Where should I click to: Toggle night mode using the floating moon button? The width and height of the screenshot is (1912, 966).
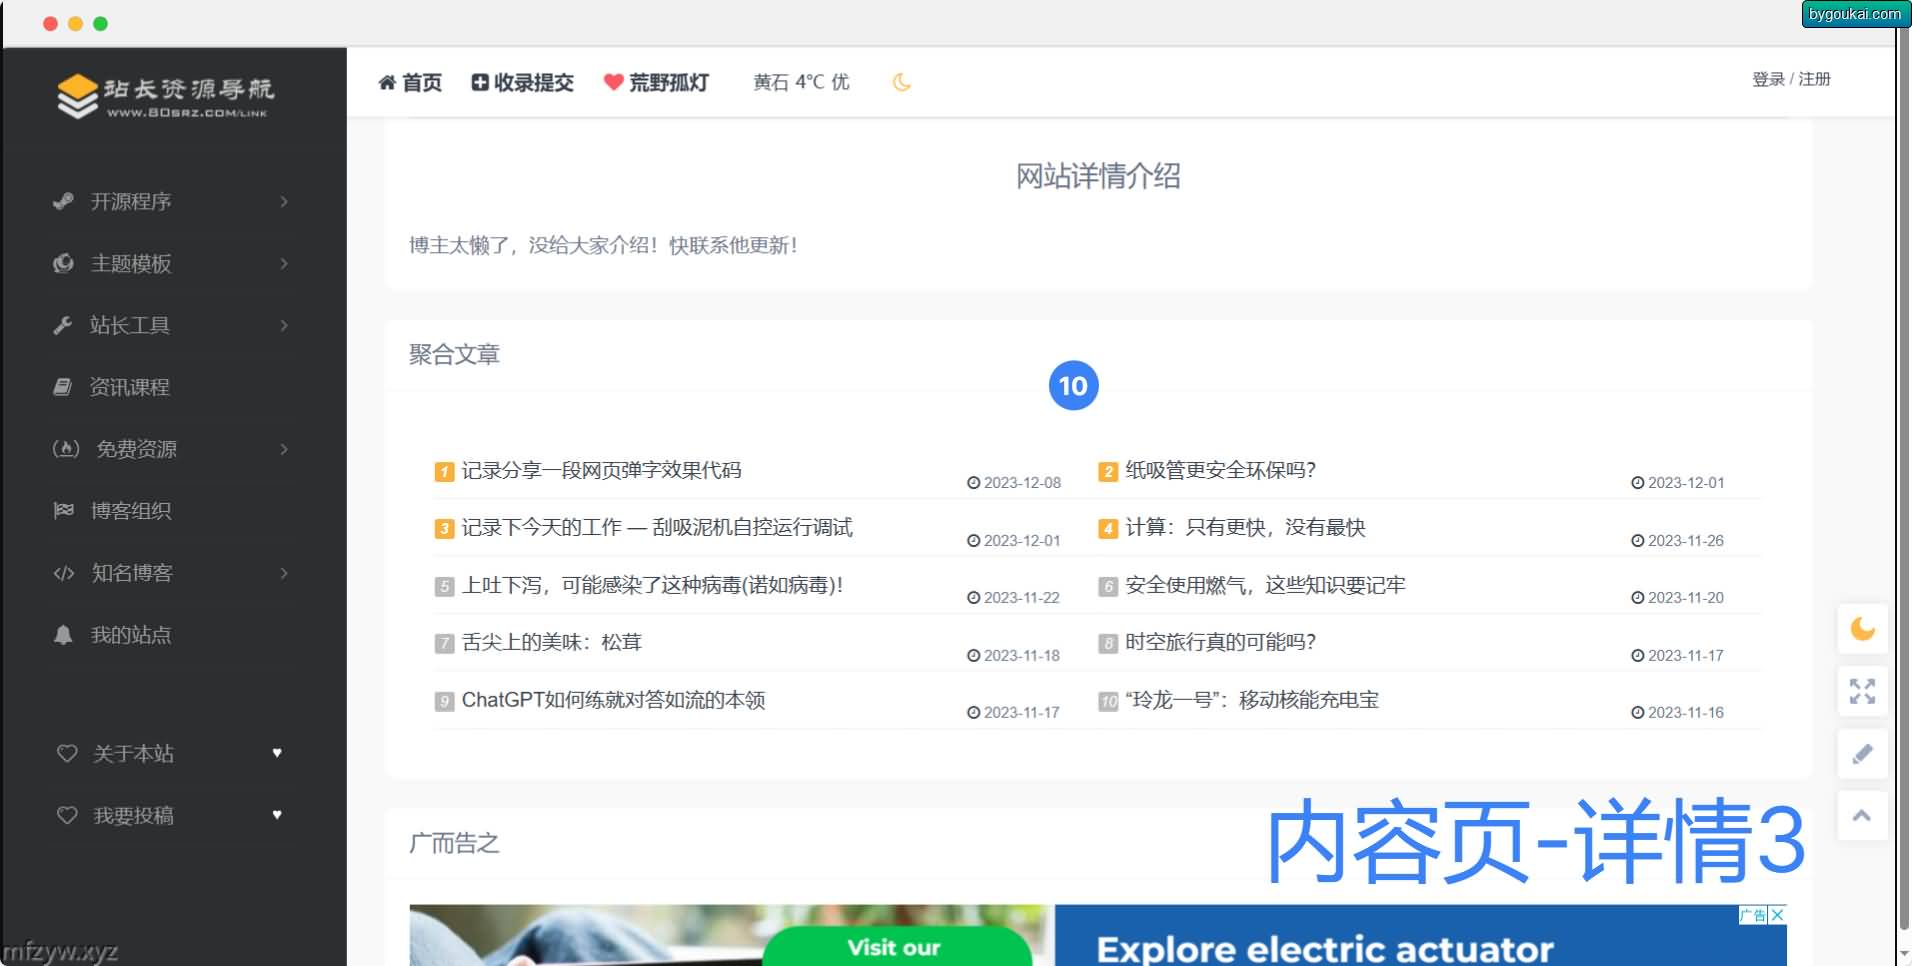(1862, 629)
